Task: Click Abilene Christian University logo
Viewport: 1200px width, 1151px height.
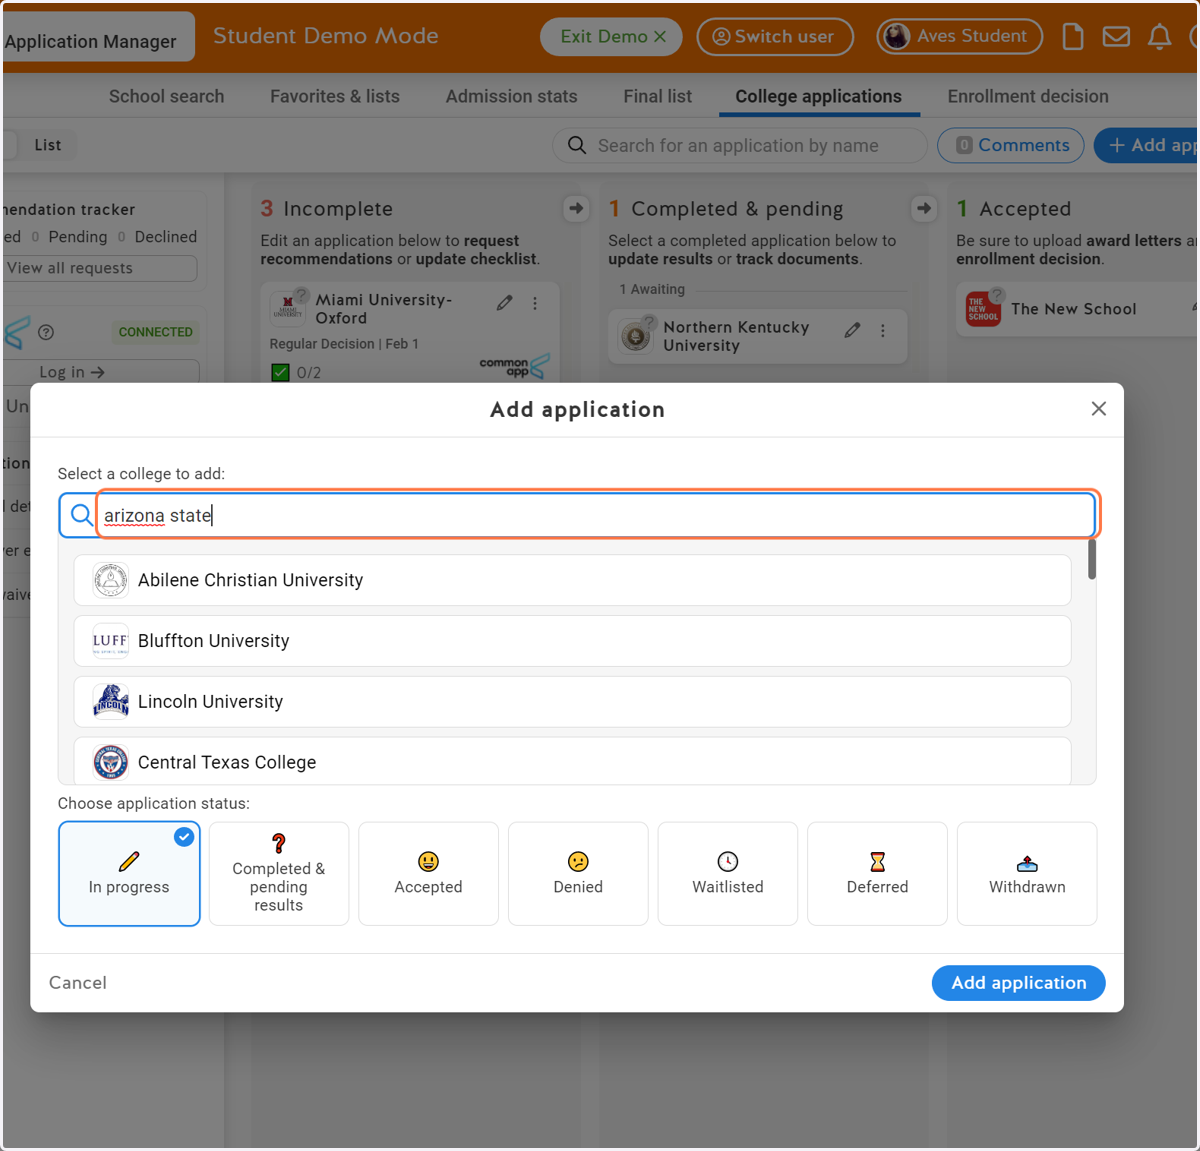Action: point(110,580)
